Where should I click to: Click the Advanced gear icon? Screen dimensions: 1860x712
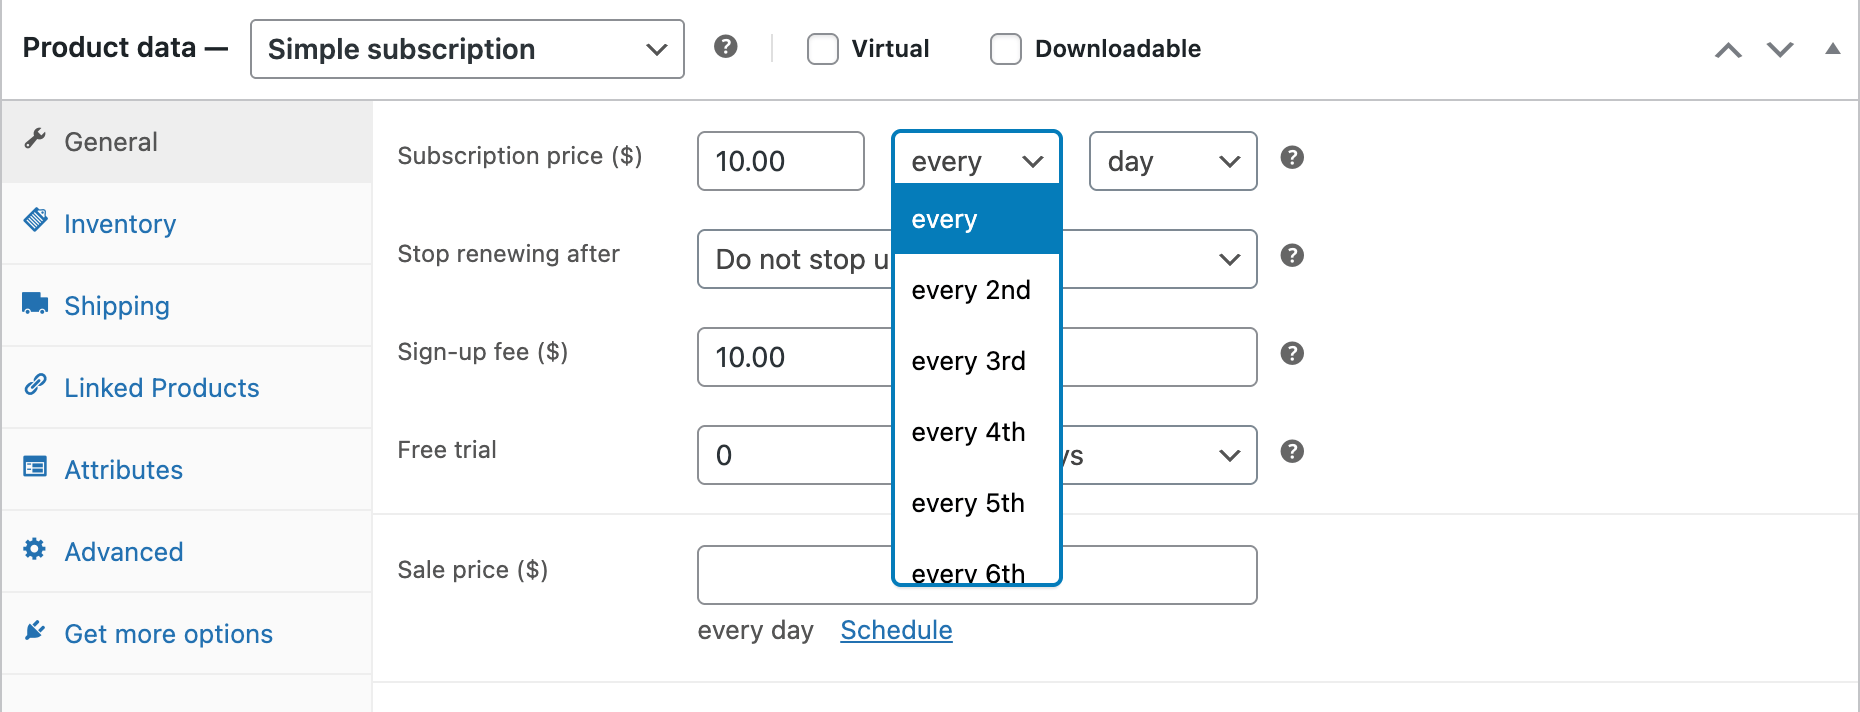pyautogui.click(x=35, y=549)
